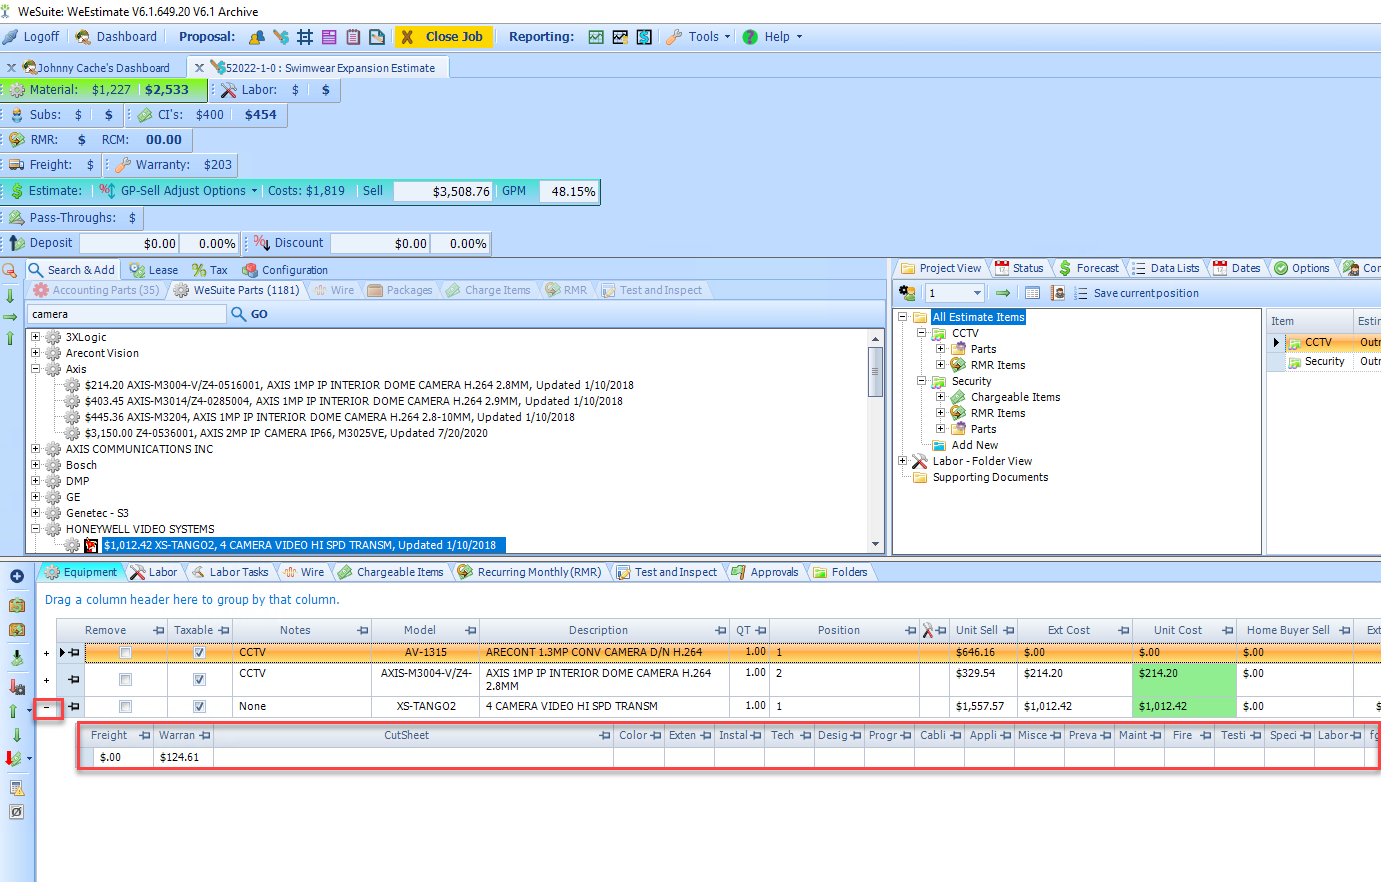Viewport: 1381px width, 882px height.
Task: Check Remove box for XS-TANGO2 row
Action: 125,706
